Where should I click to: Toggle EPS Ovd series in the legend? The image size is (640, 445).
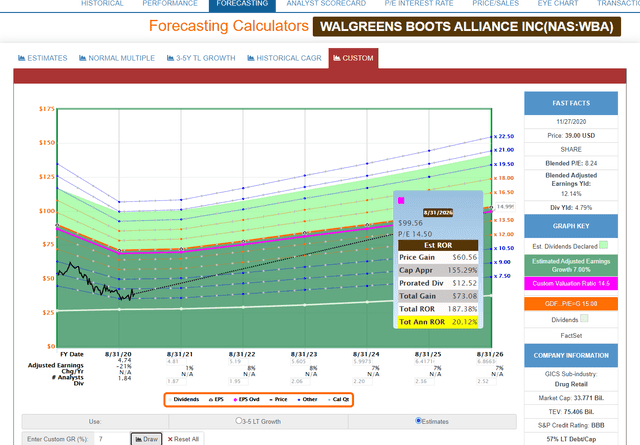click(x=247, y=399)
